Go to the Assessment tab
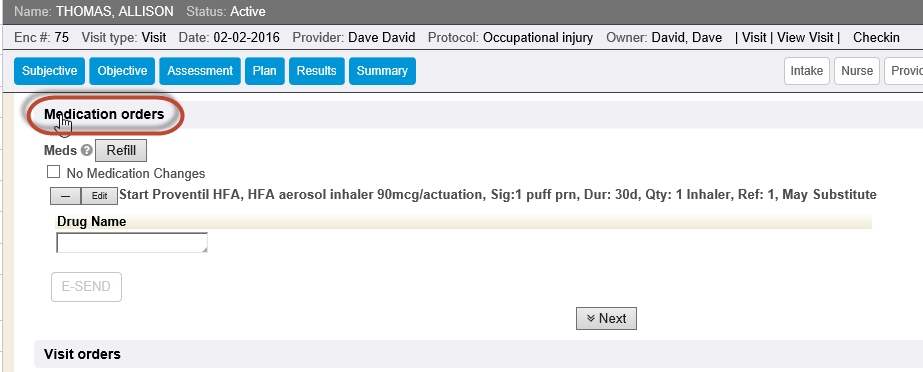Viewport: 923px width, 372px height. pos(200,71)
